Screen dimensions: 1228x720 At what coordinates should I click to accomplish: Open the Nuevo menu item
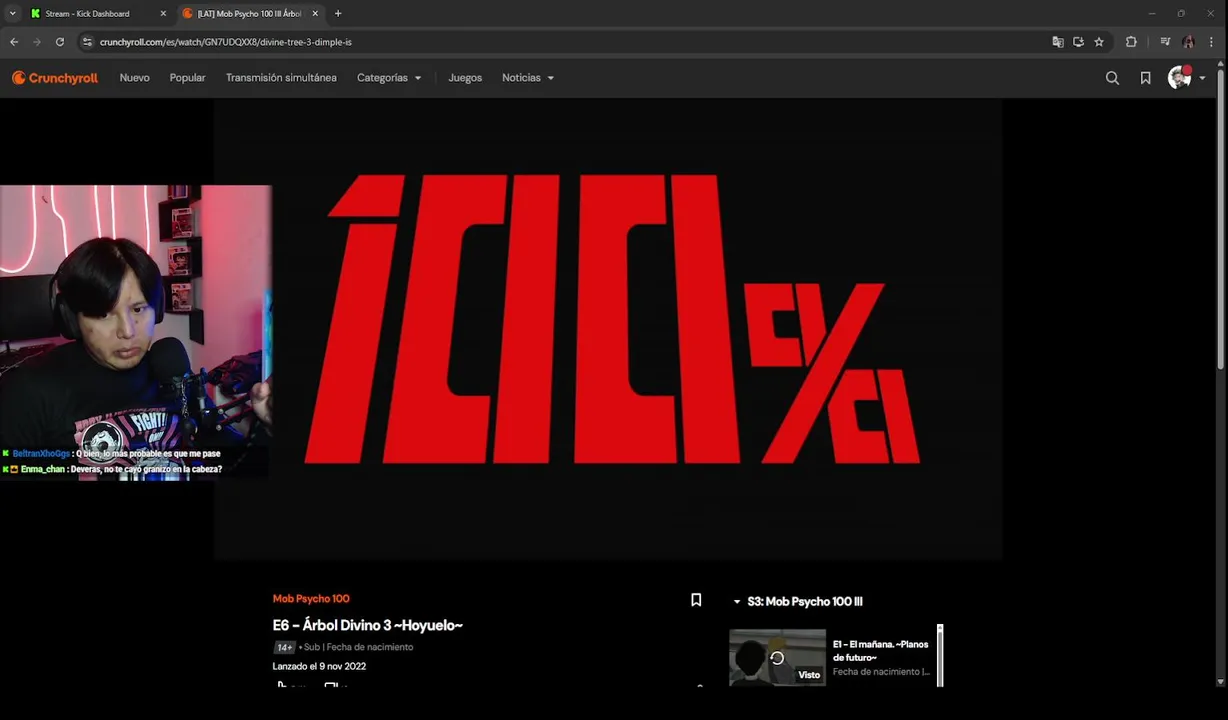pyautogui.click(x=134, y=78)
